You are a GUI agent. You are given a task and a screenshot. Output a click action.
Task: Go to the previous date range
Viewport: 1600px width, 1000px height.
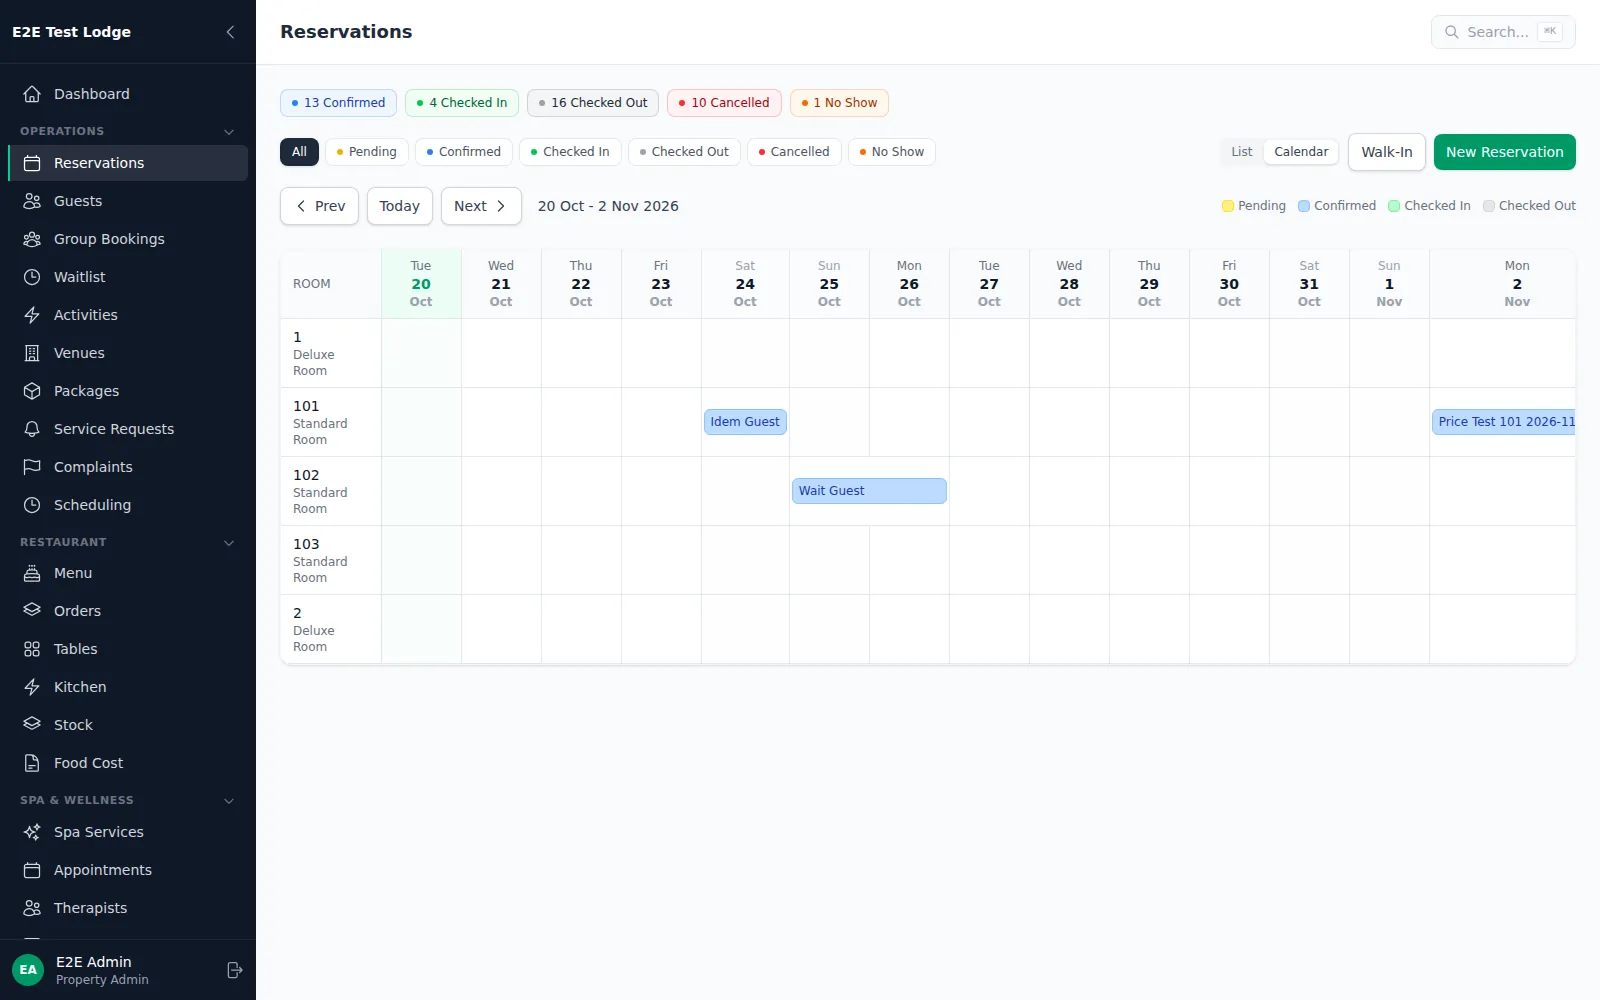[320, 206]
